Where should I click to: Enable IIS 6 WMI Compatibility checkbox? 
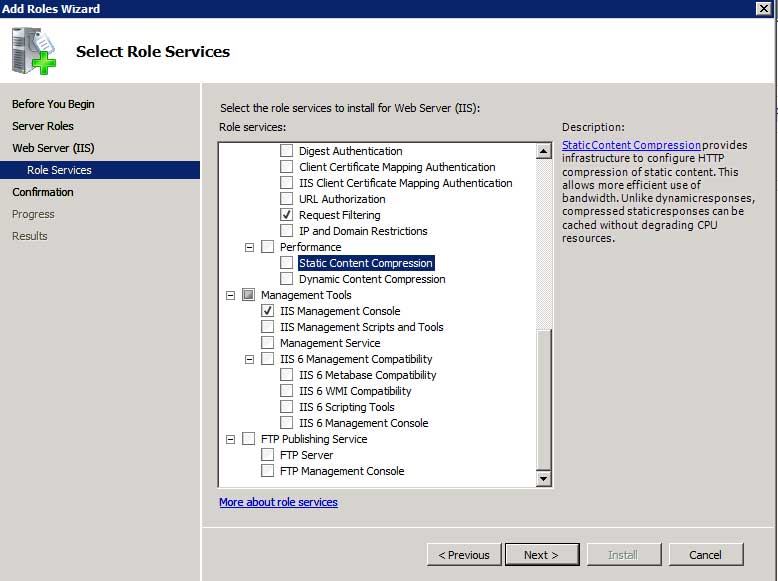click(x=286, y=390)
